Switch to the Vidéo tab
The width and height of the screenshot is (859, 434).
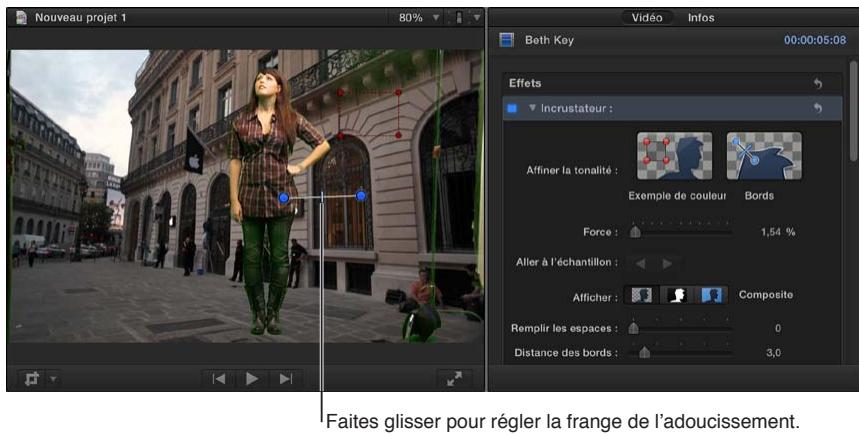pos(646,18)
